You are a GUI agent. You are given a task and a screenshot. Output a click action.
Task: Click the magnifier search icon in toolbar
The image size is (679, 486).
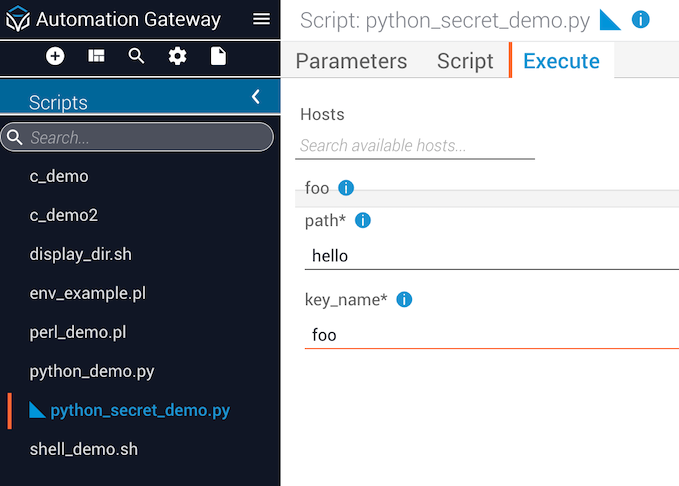pyautogui.click(x=137, y=56)
